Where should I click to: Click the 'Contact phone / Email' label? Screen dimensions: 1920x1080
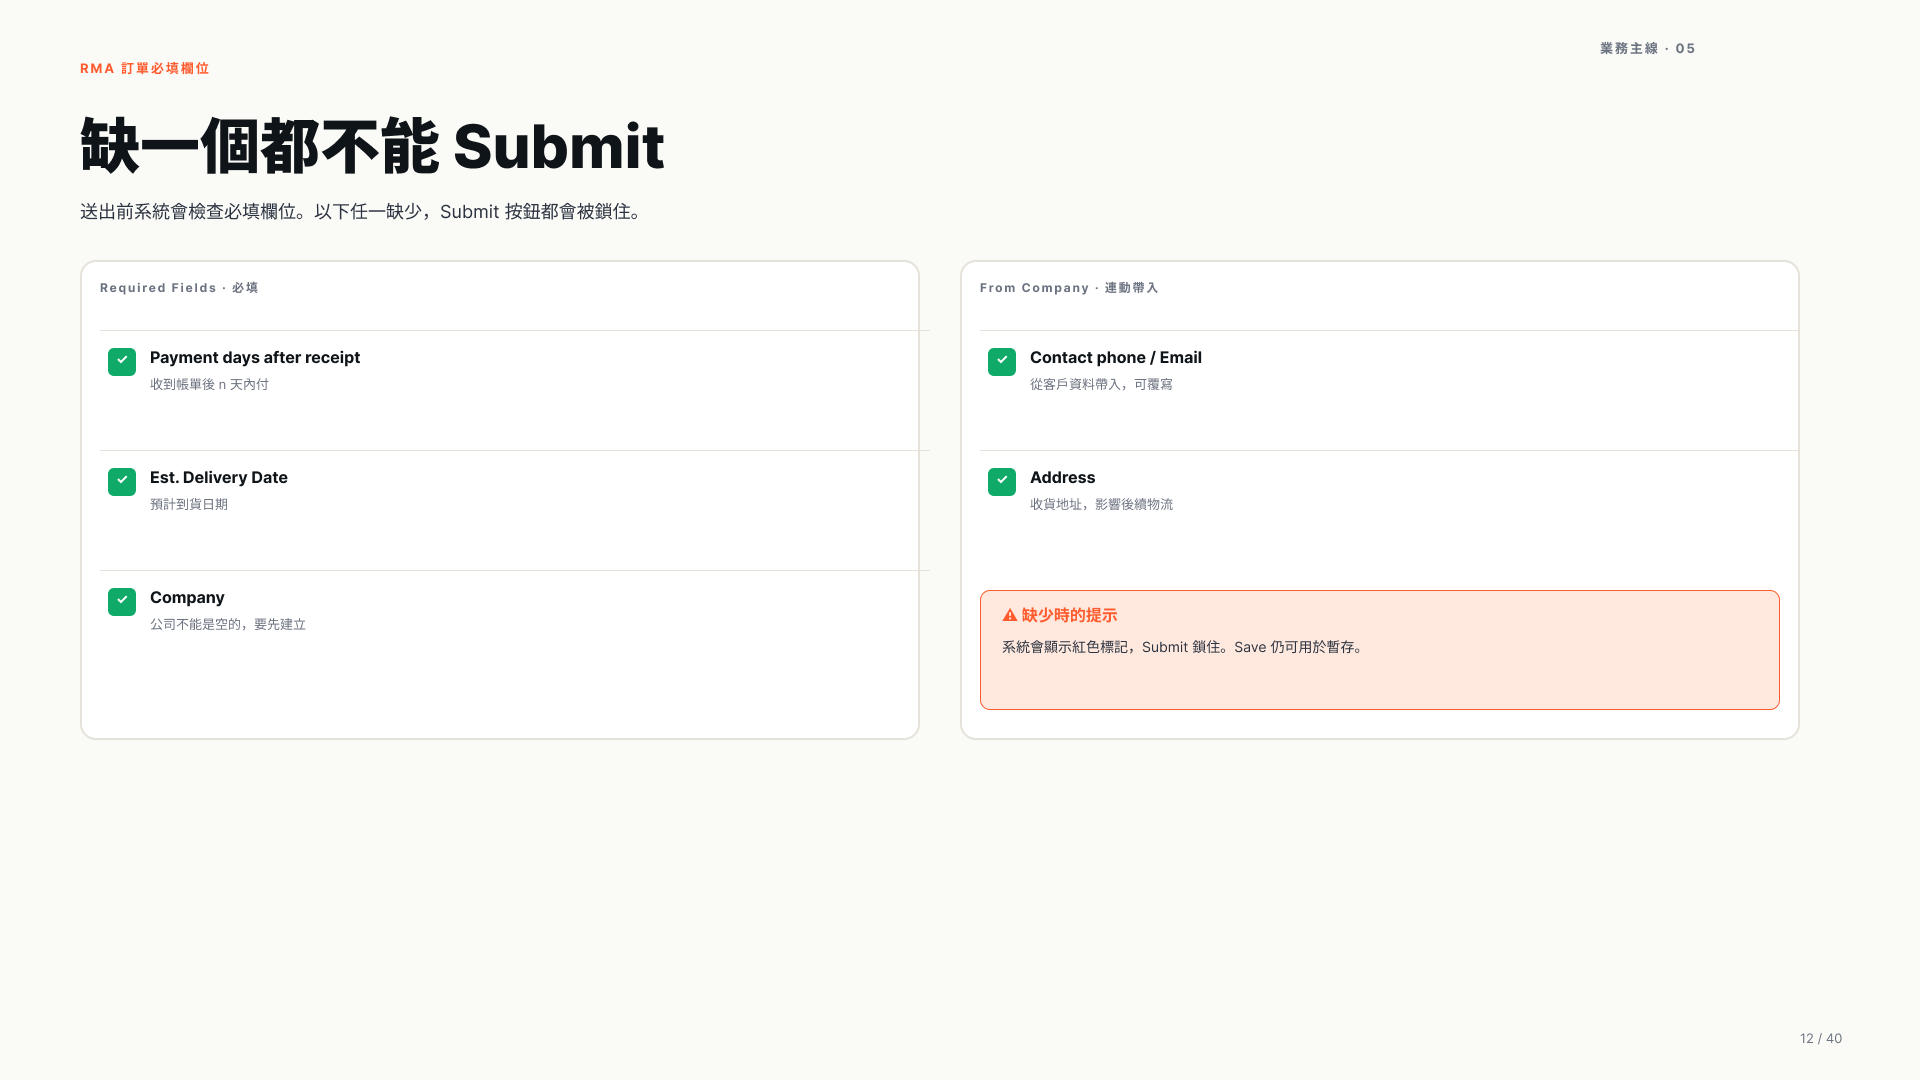click(x=1116, y=358)
